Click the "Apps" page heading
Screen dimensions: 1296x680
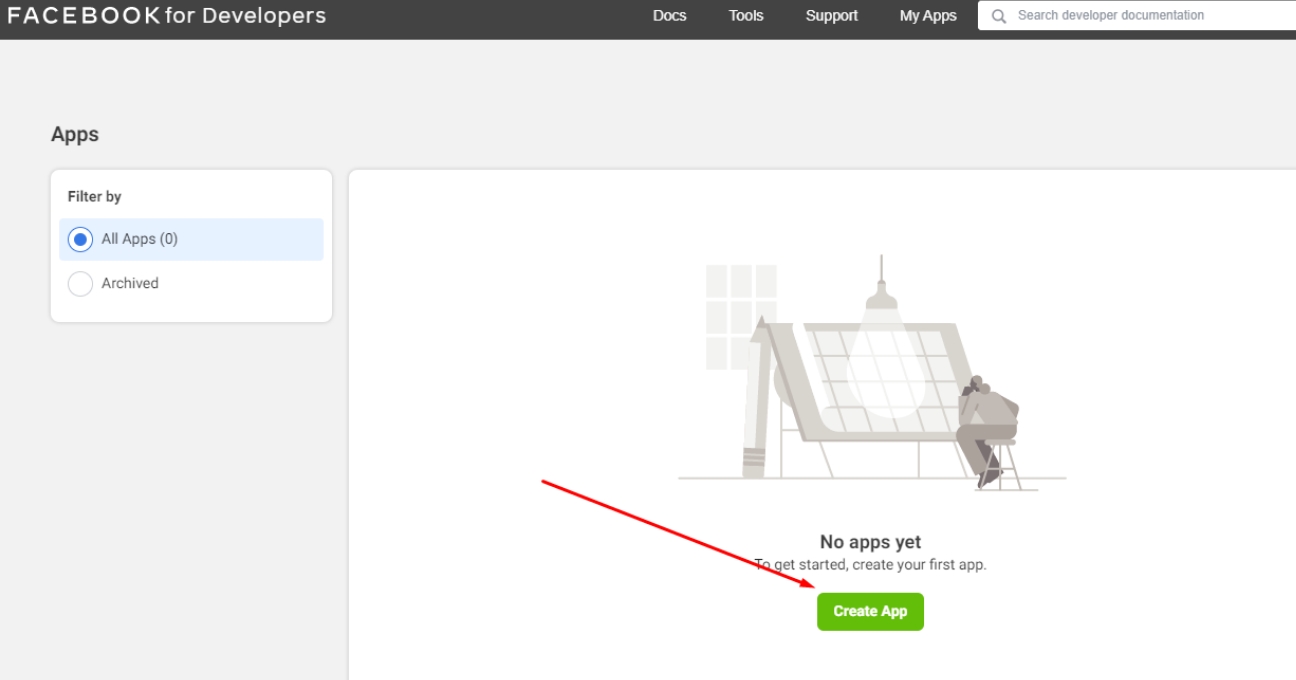[75, 134]
